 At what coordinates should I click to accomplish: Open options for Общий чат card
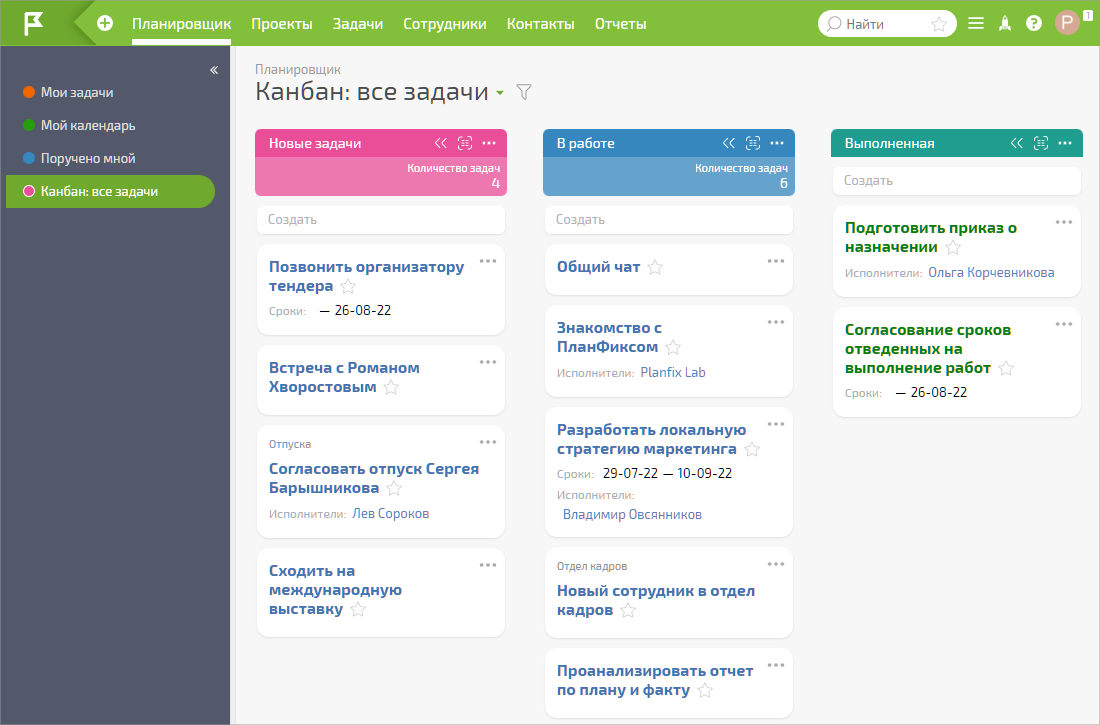pyautogui.click(x=776, y=261)
